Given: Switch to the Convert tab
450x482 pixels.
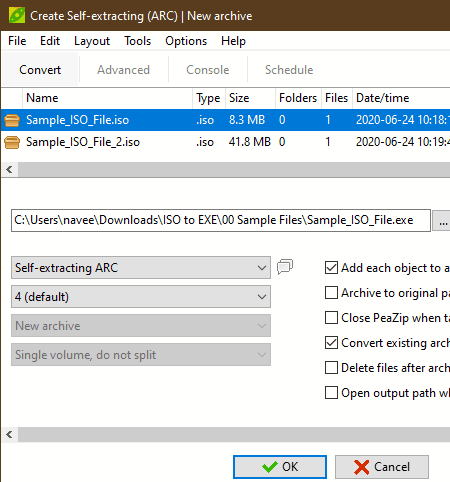Looking at the screenshot, I should 40,70.
